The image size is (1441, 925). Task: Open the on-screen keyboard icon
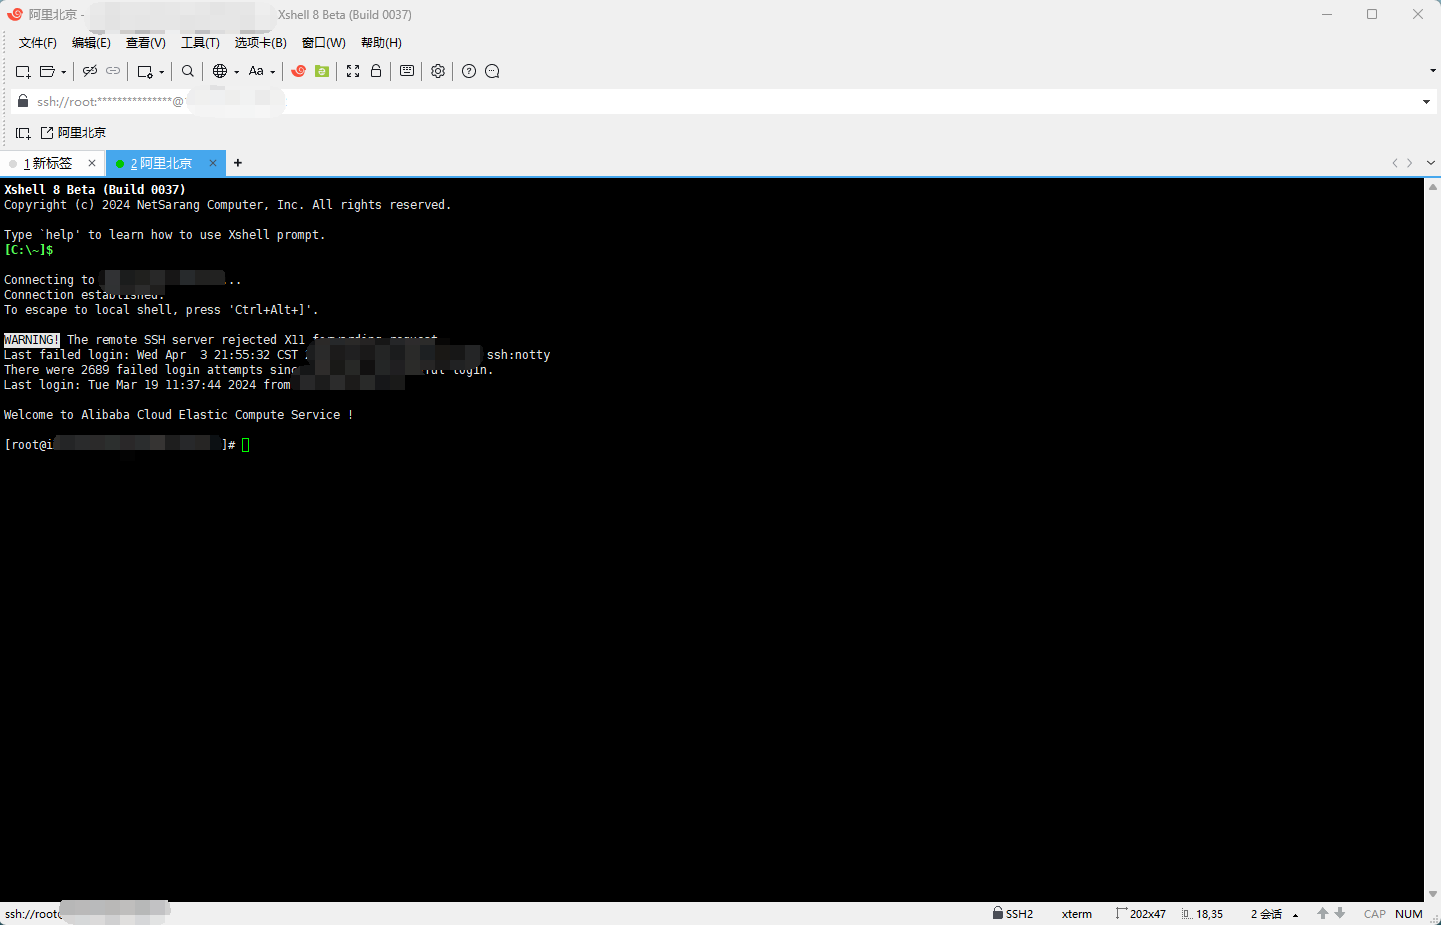click(406, 71)
